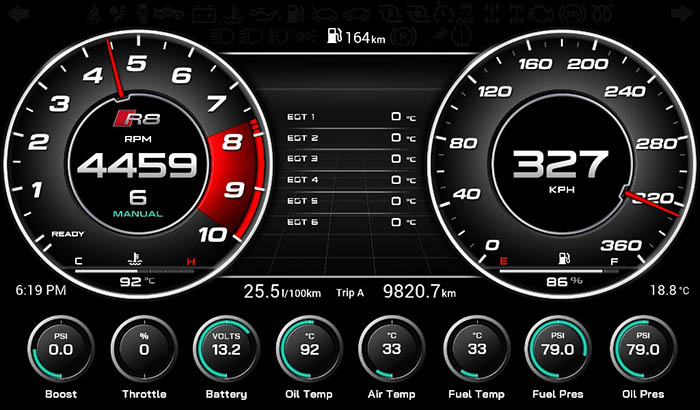Select the side marker lights indicator
This screenshot has width=700, height=410.
pyautogui.click(x=306, y=36)
